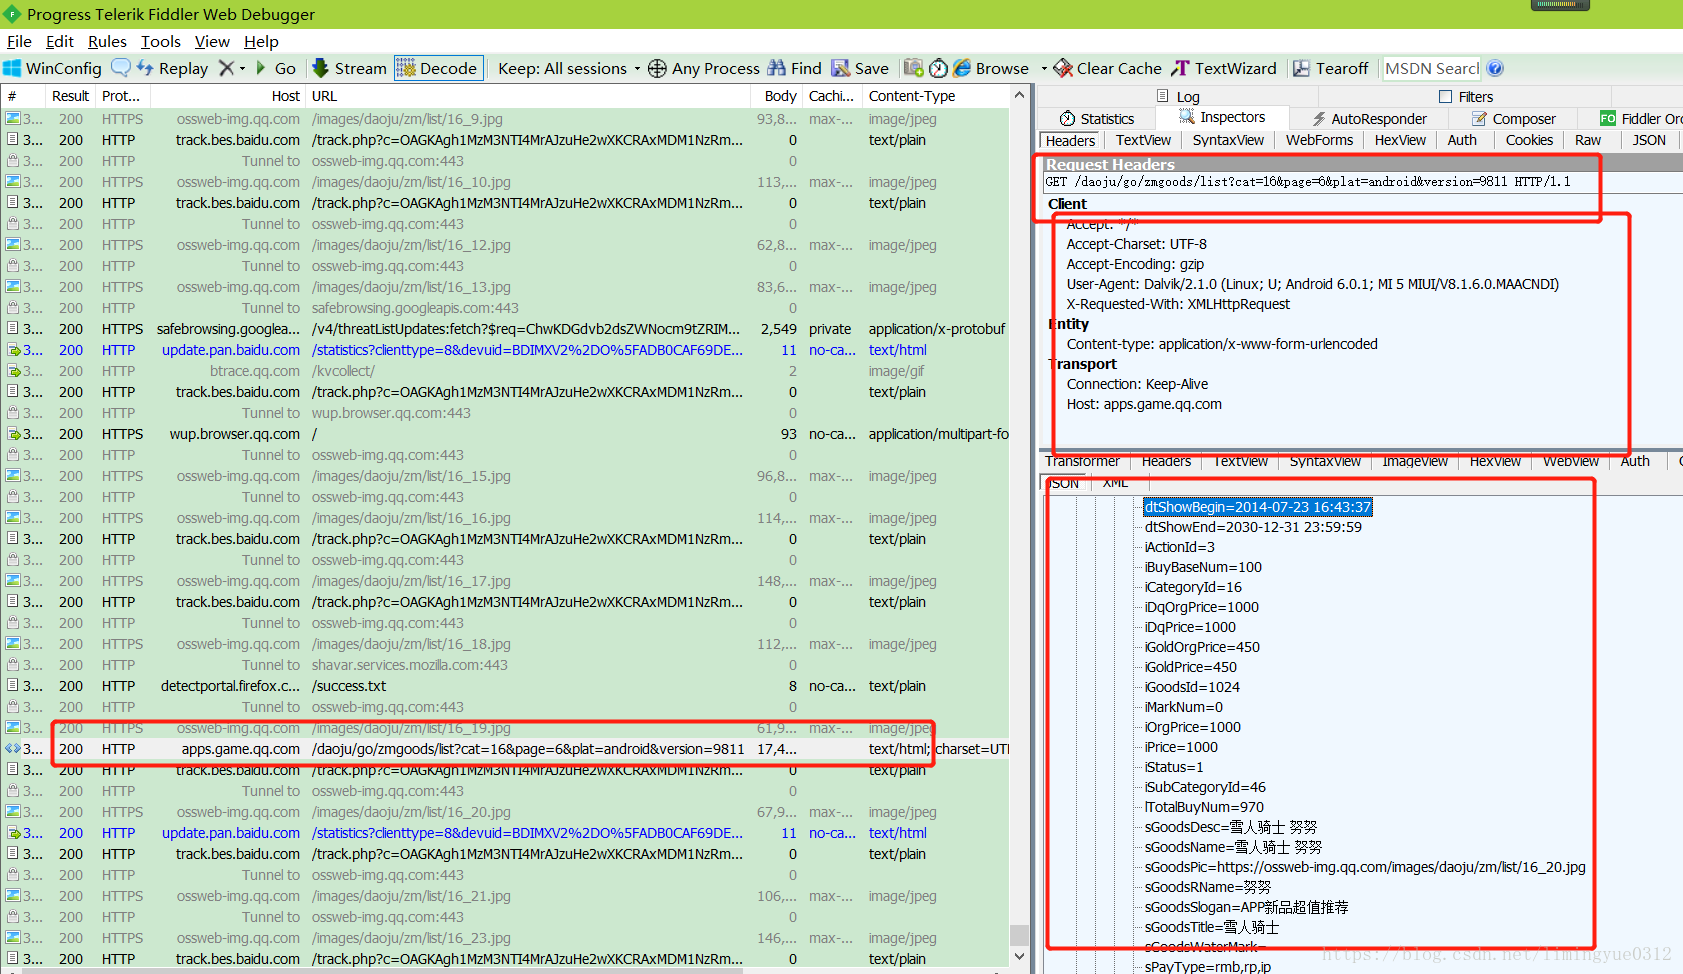Click the Any Process target icon

[x=657, y=68]
